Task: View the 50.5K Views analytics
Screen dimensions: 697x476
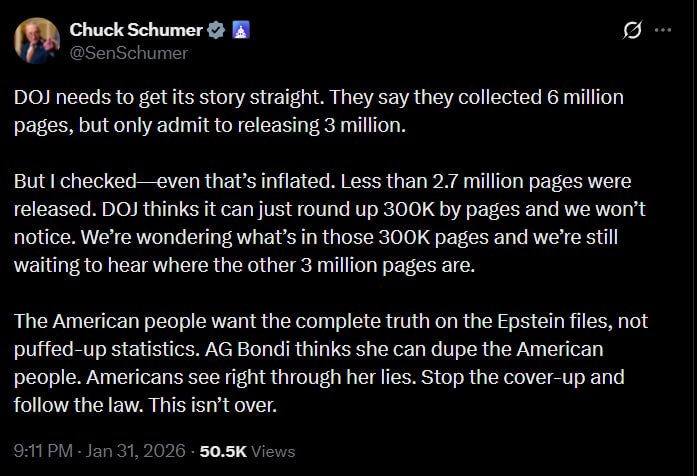Action: 247,451
